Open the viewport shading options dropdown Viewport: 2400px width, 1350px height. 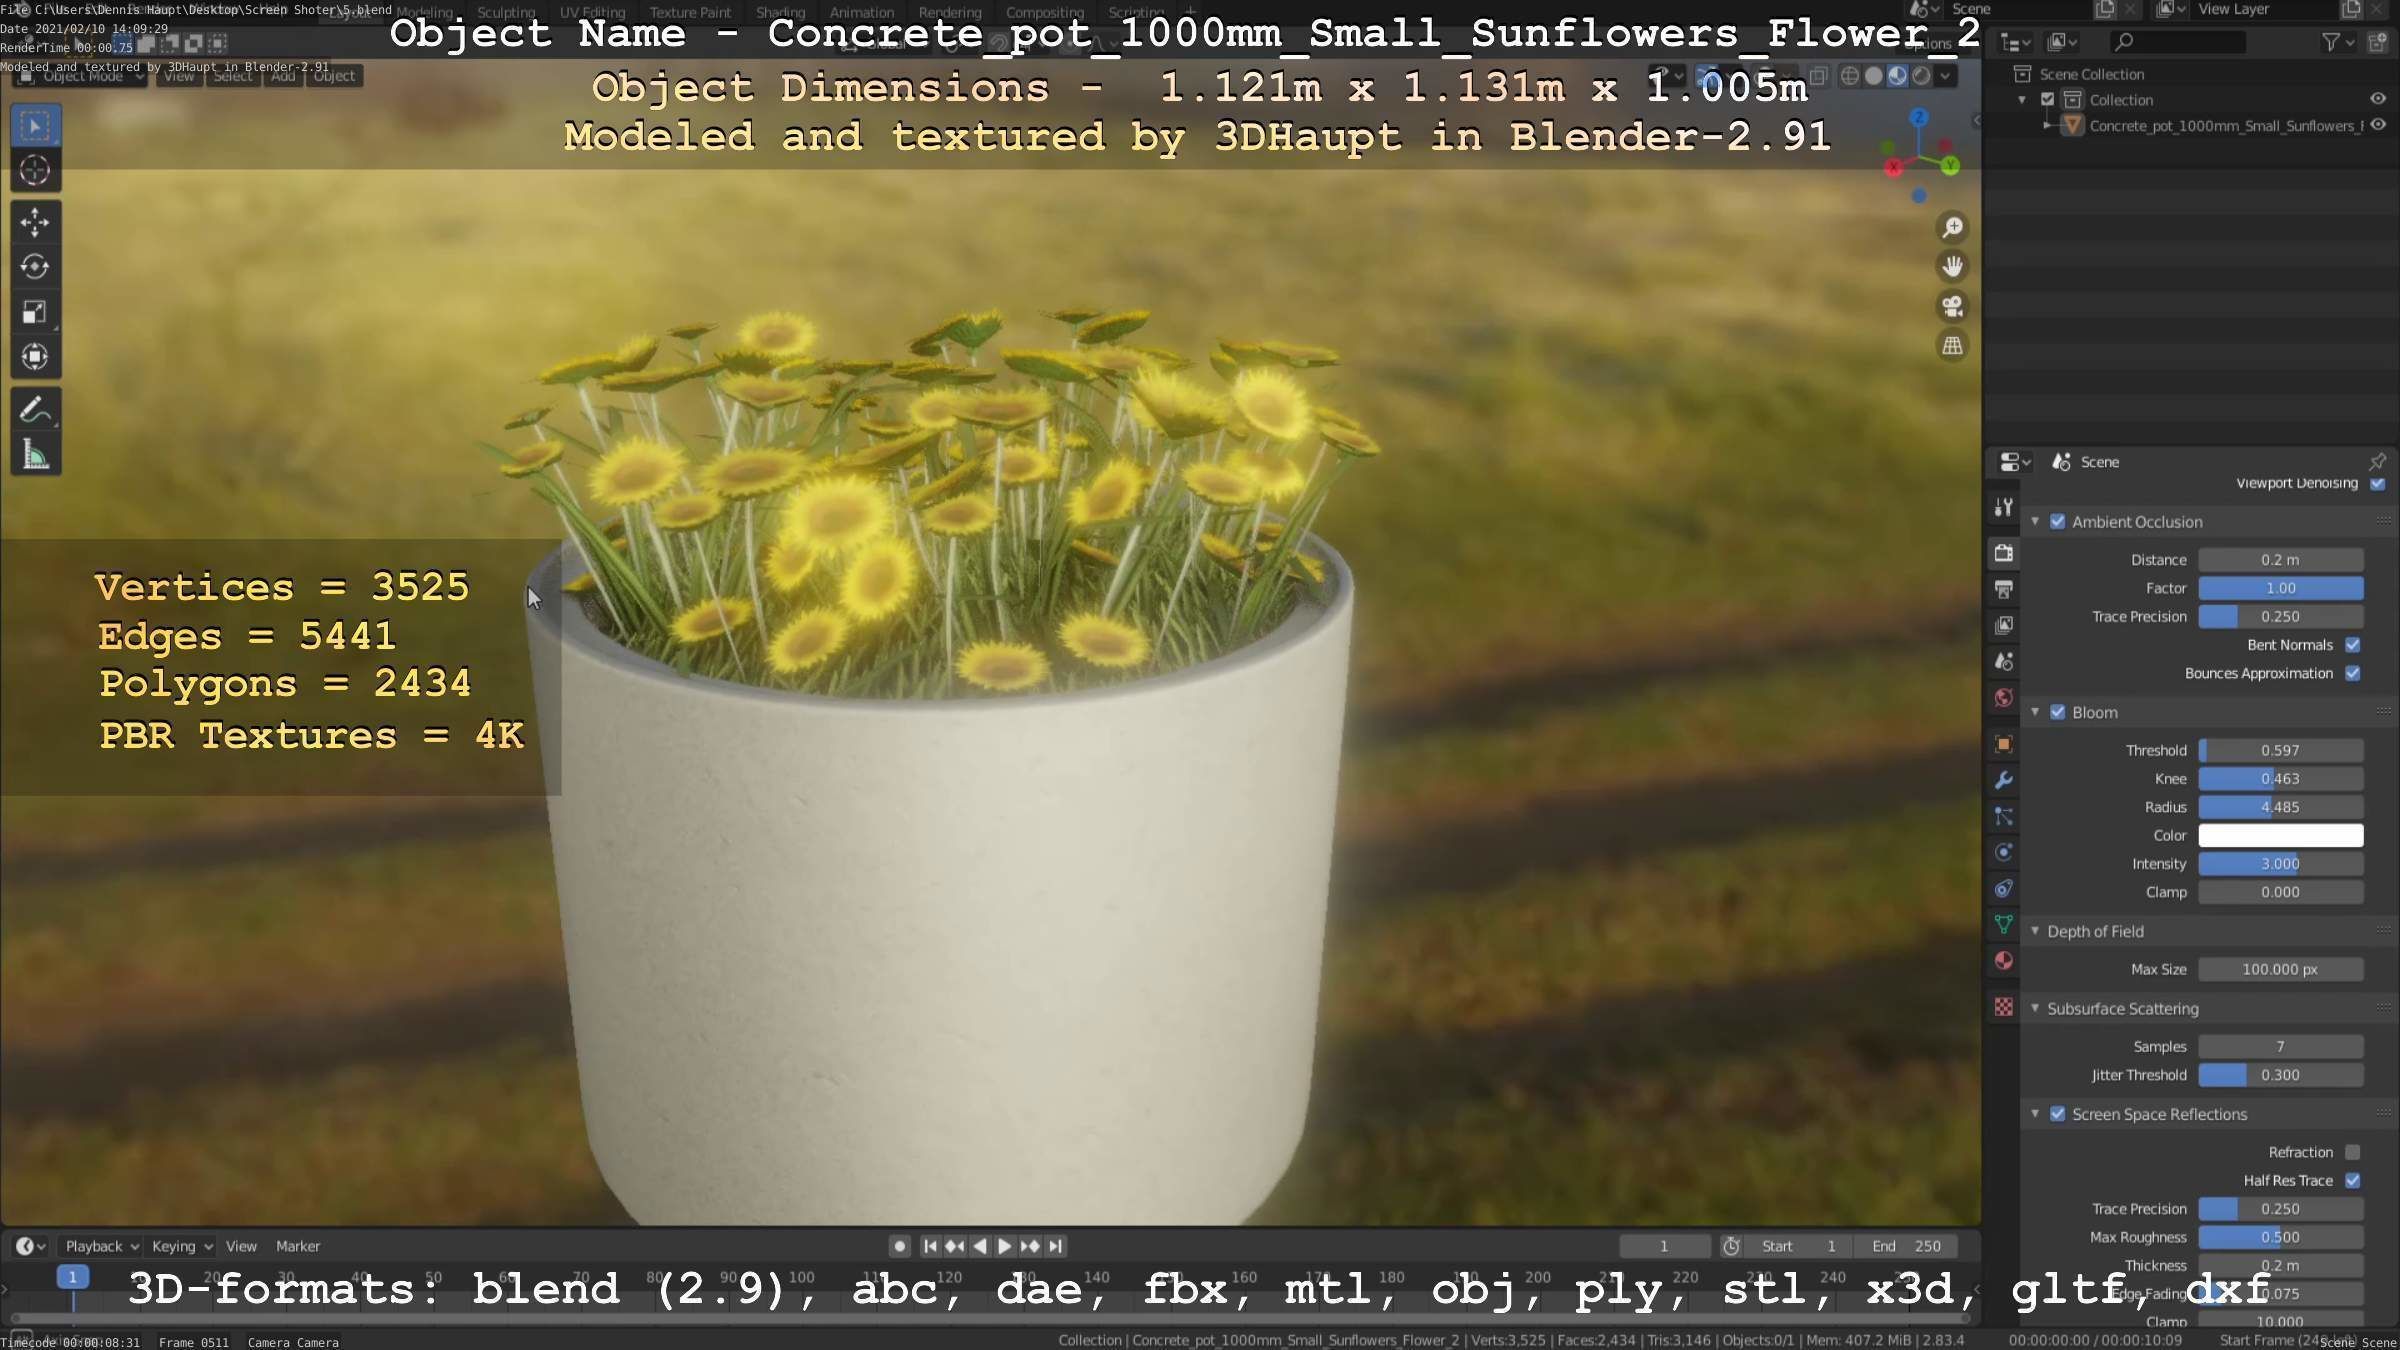tap(1945, 76)
